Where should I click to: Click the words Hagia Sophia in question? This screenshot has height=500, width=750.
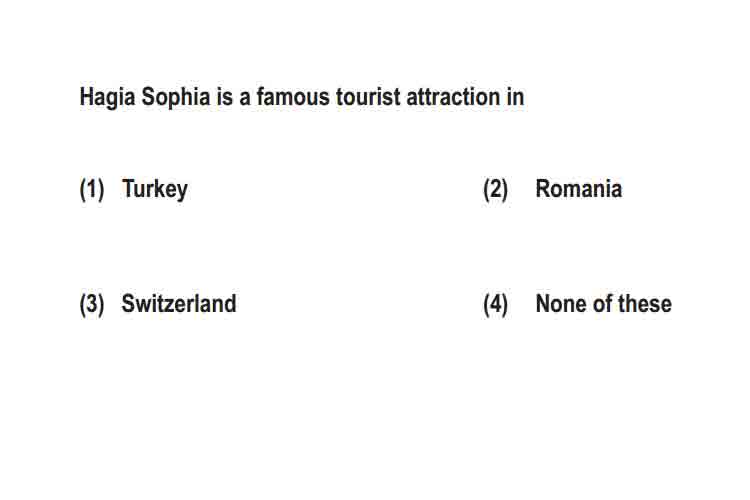click(145, 98)
